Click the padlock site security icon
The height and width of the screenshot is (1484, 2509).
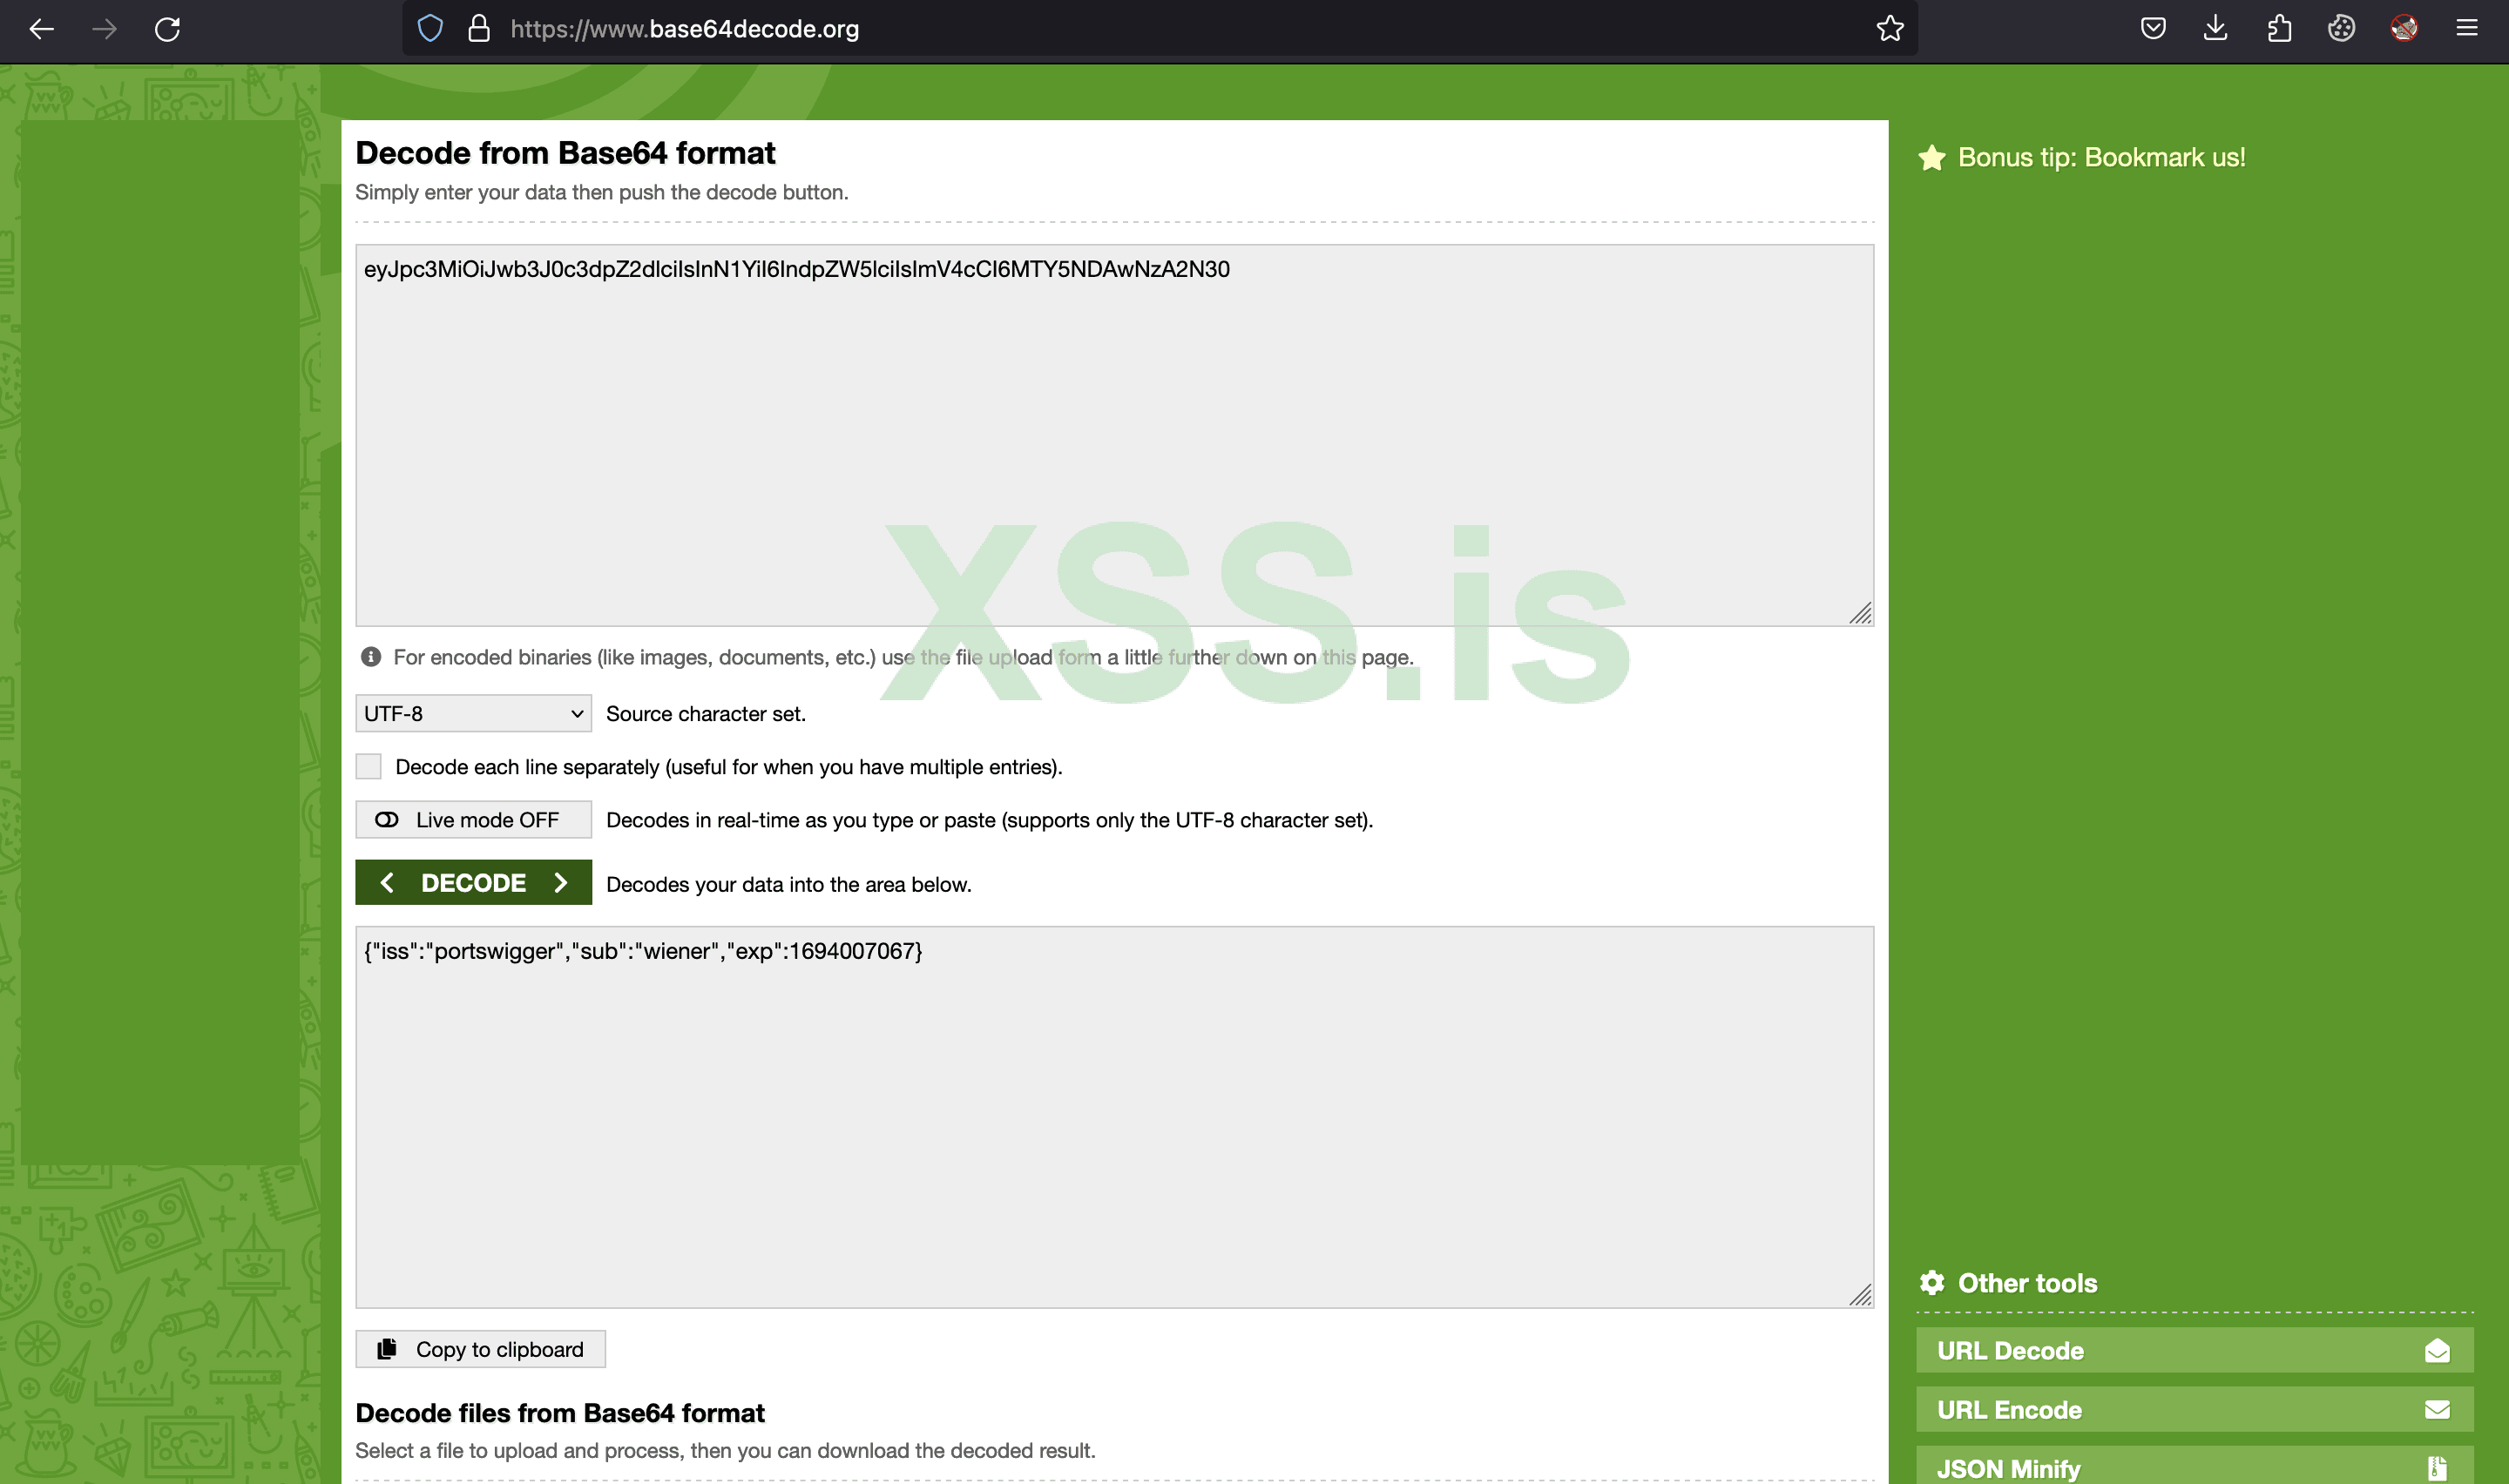point(479,29)
